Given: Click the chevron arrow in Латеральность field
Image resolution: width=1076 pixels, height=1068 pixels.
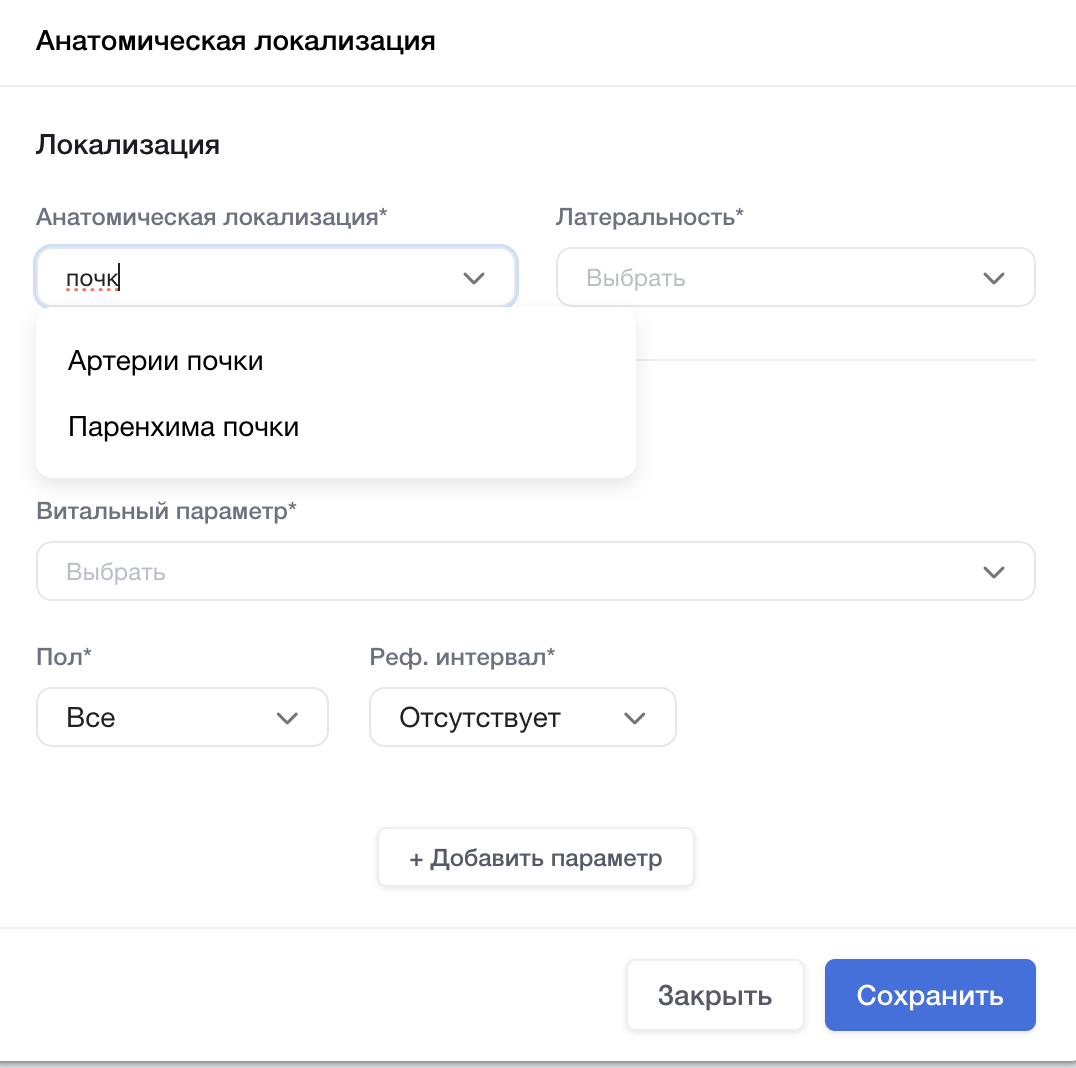Looking at the screenshot, I should (993, 278).
